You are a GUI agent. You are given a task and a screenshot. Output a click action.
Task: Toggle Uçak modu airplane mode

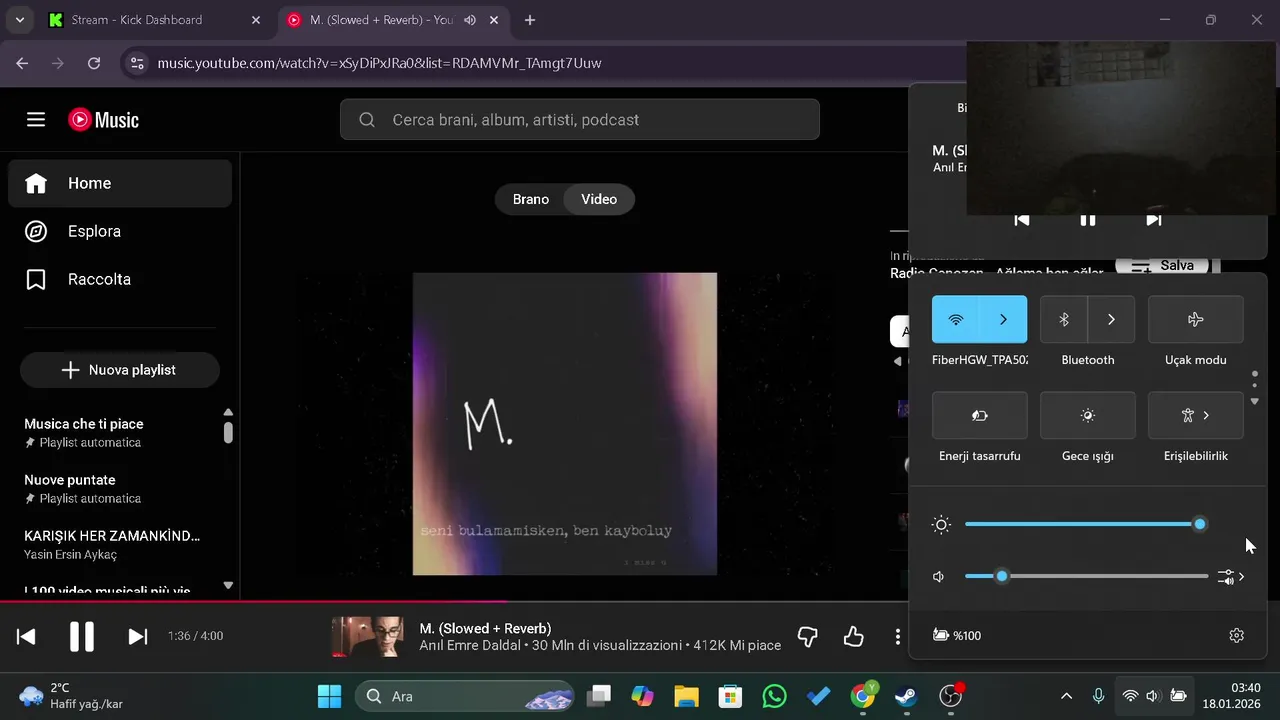tap(1196, 320)
